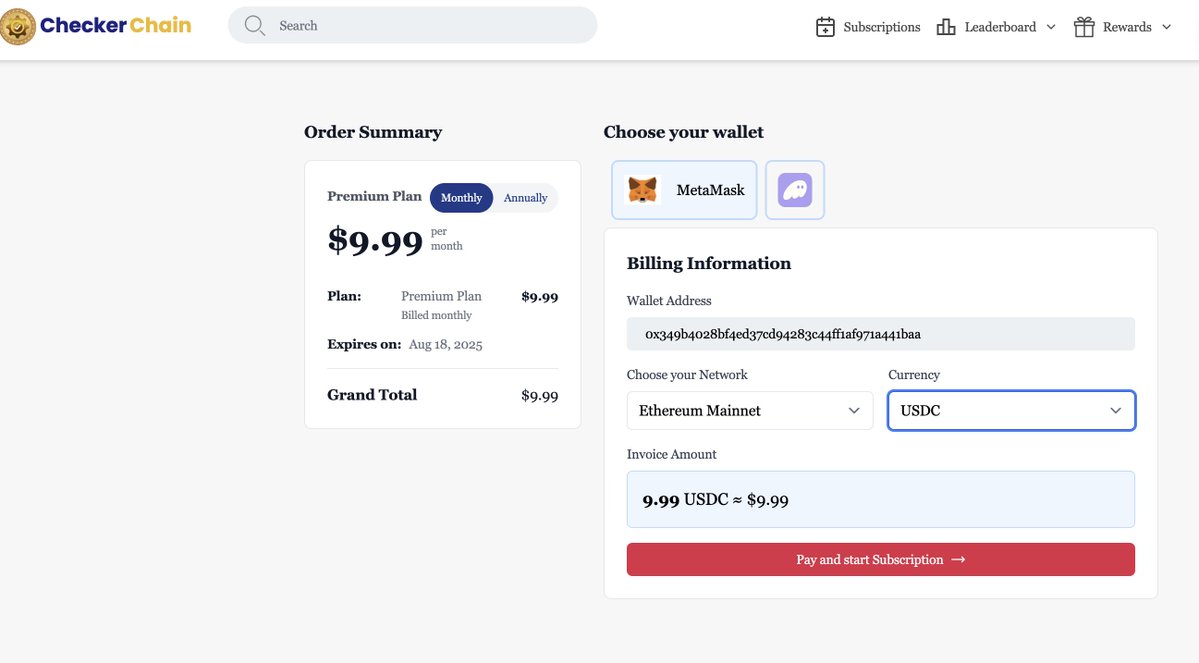Click the CheckerChain gear logo icon
The height and width of the screenshot is (663, 1199).
pyautogui.click(x=18, y=26)
